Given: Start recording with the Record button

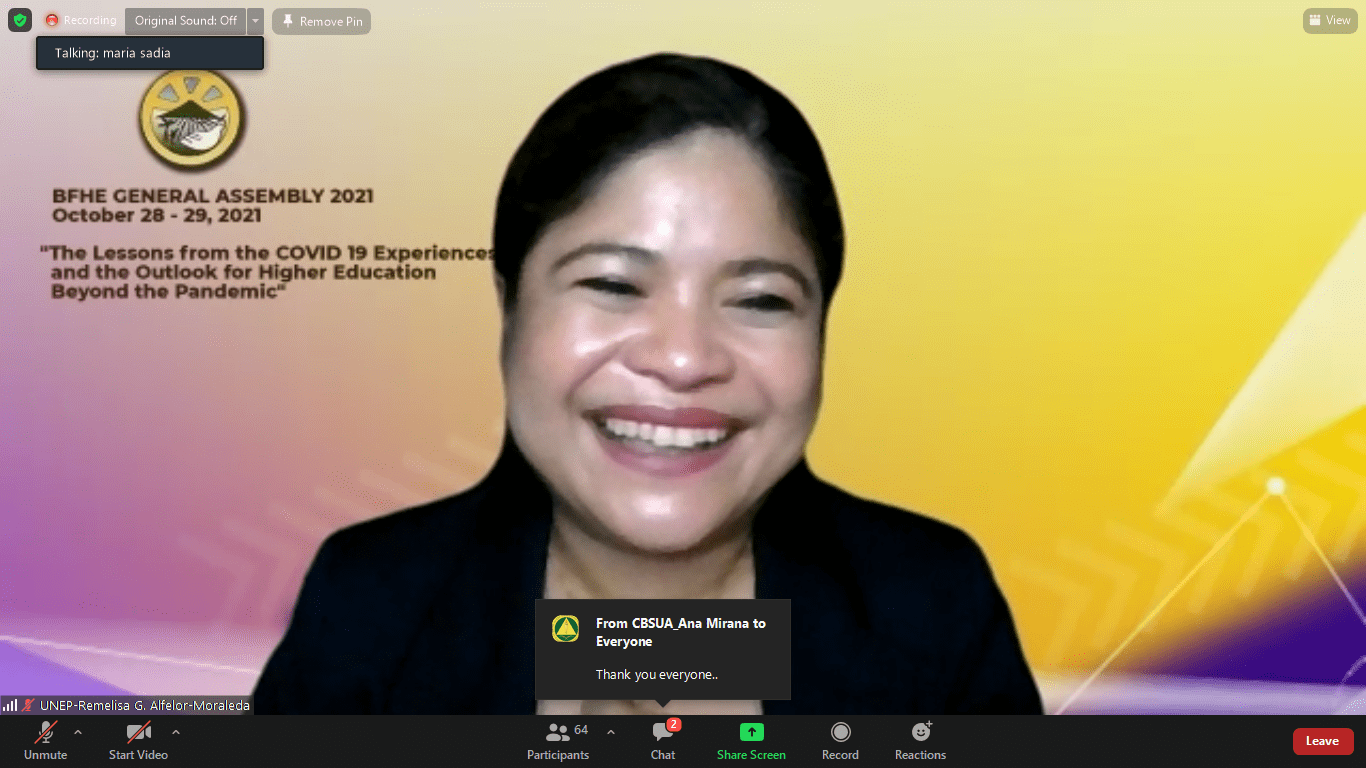Looking at the screenshot, I should (x=840, y=740).
